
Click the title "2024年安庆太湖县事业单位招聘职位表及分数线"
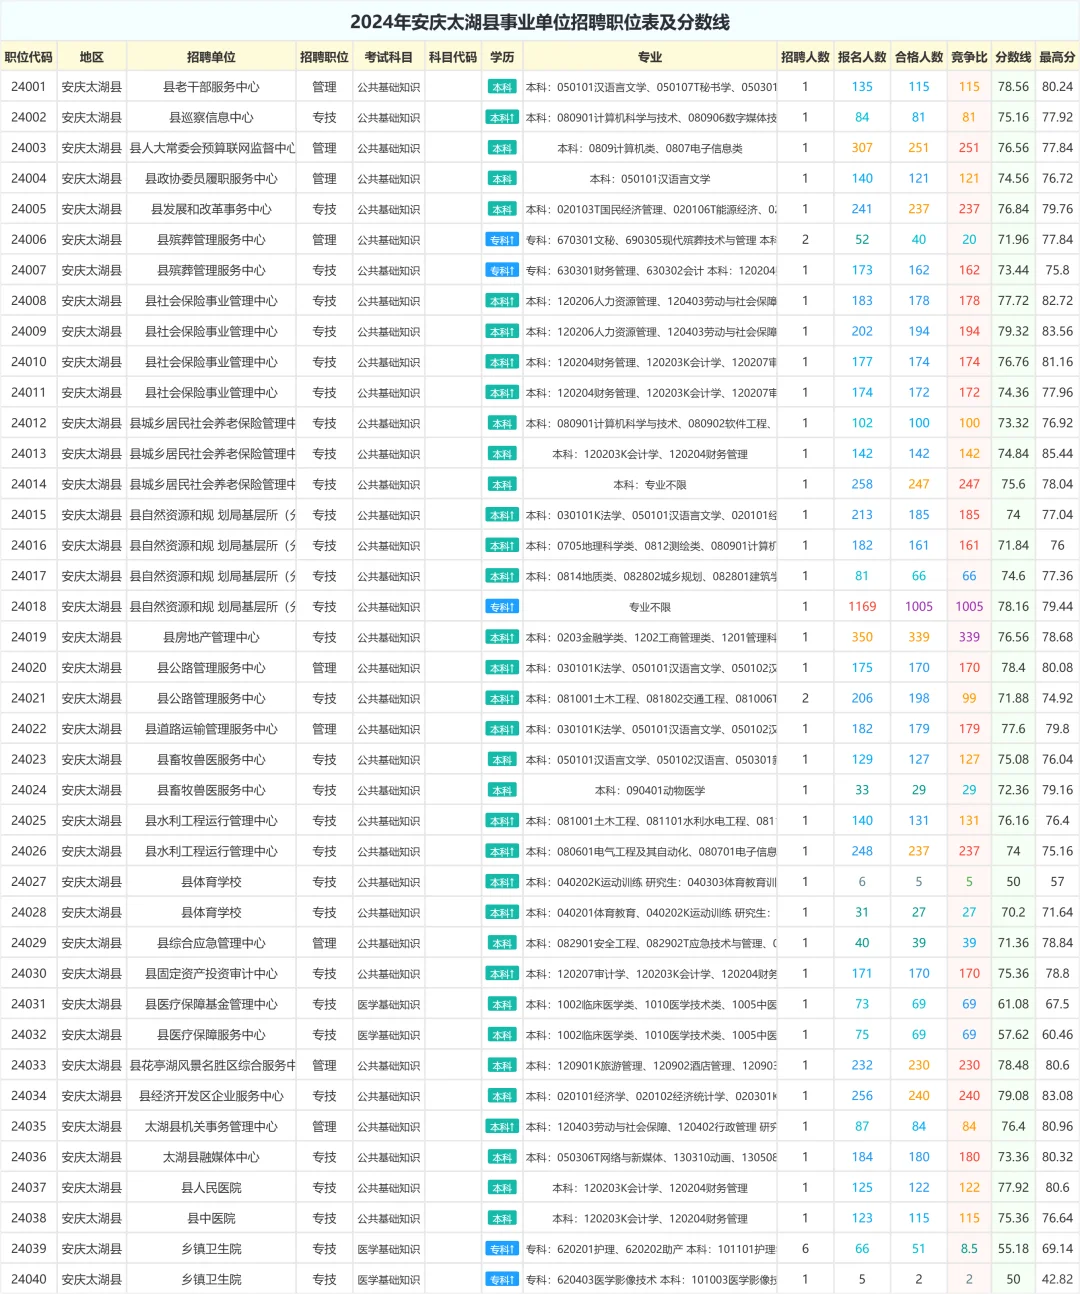540,22
